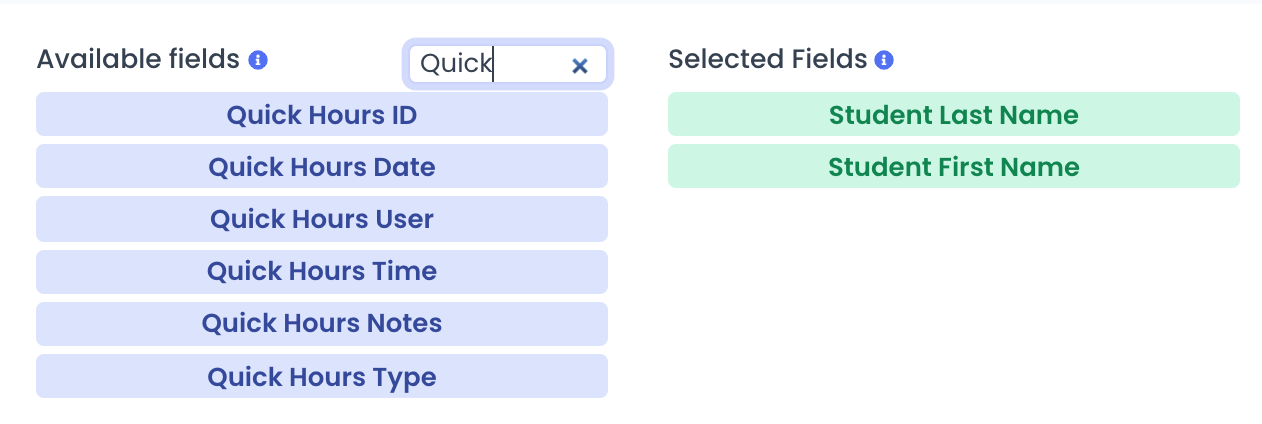
Task: Click the green Student Last Name chip
Action: [954, 114]
